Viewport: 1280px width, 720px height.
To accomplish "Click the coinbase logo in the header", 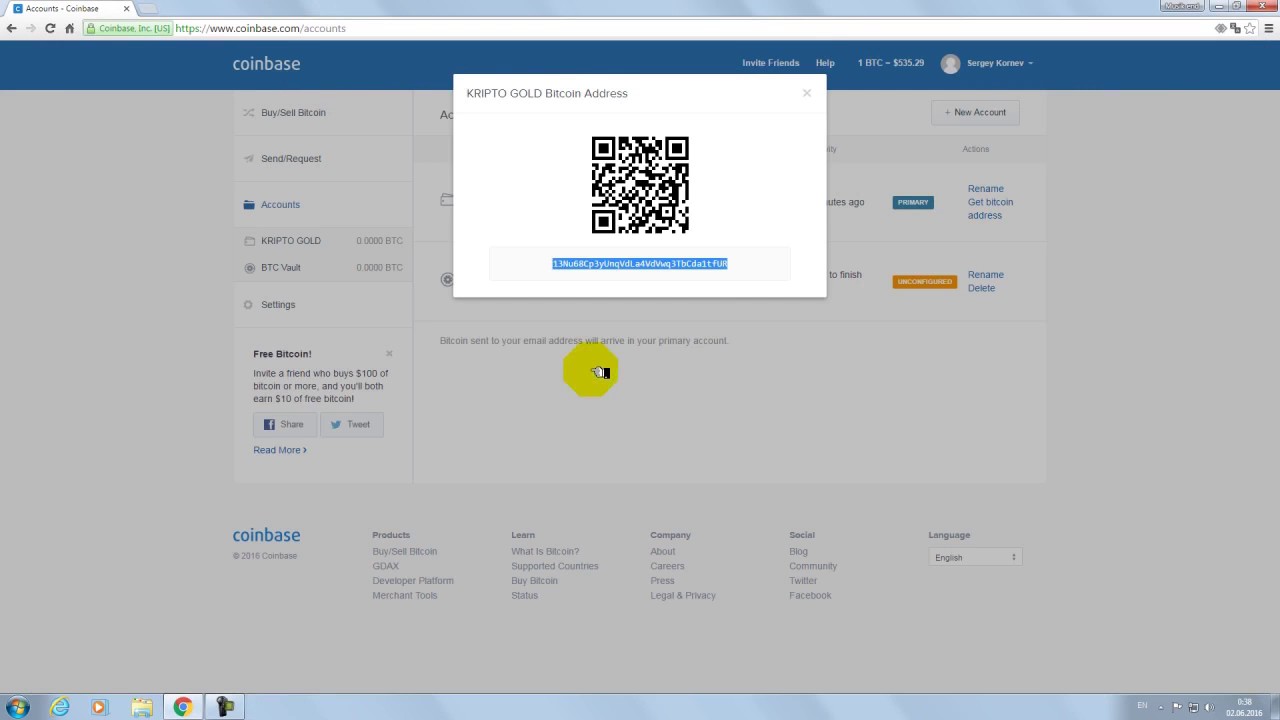I will (266, 64).
